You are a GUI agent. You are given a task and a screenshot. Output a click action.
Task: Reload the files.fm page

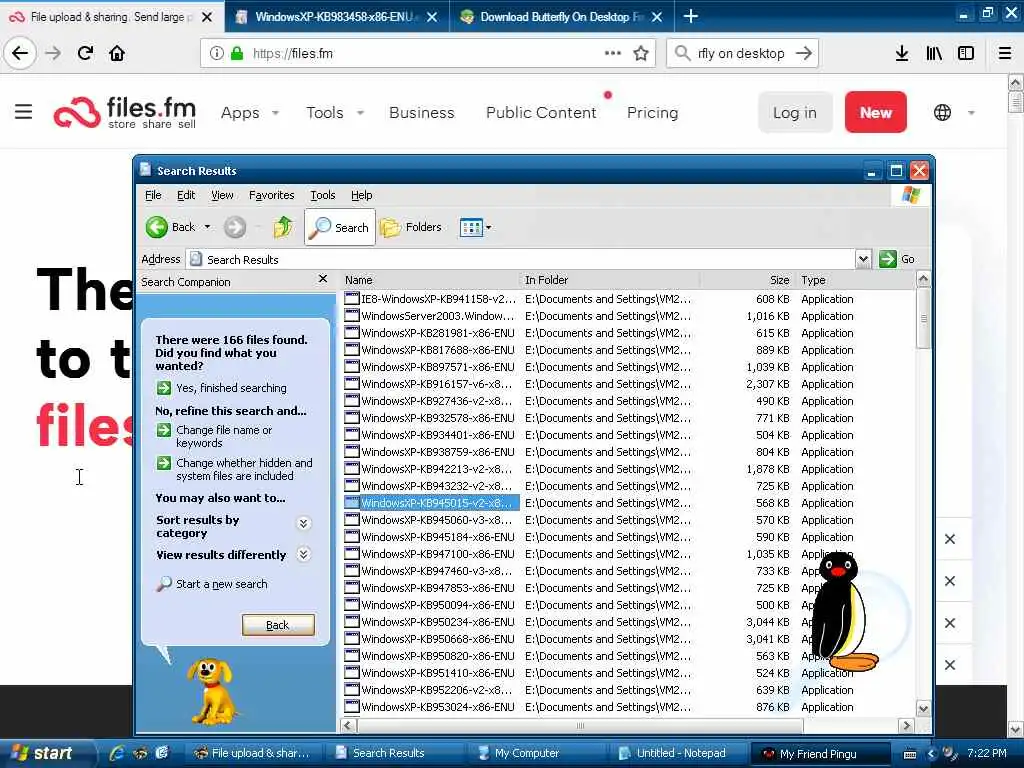pos(86,54)
